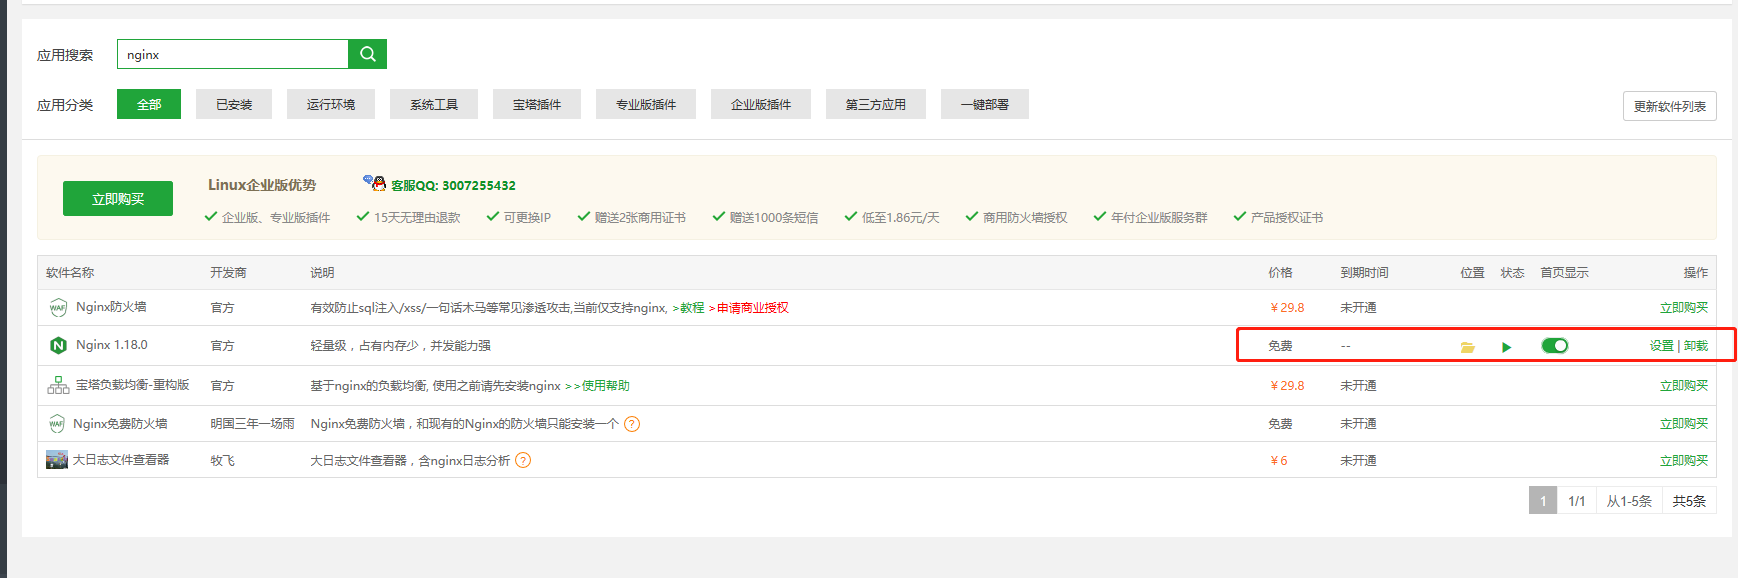This screenshot has height=578, width=1738.
Task: Click the load balancer network icon
Action: [x=58, y=385]
